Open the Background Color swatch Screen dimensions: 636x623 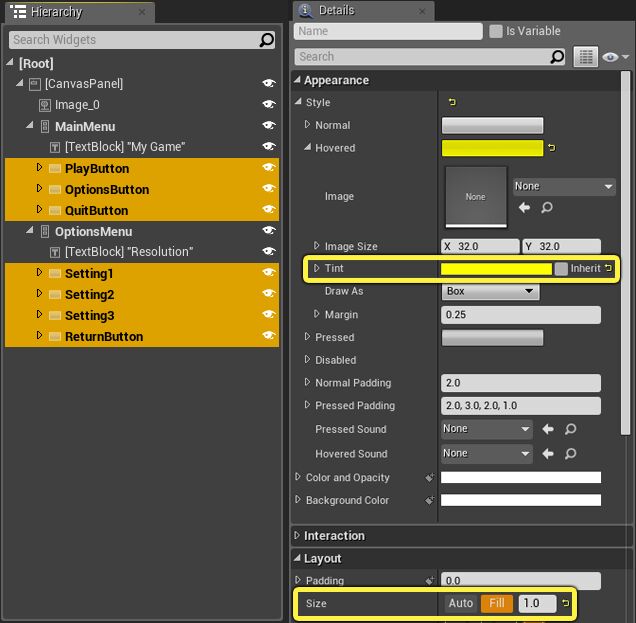(521, 500)
